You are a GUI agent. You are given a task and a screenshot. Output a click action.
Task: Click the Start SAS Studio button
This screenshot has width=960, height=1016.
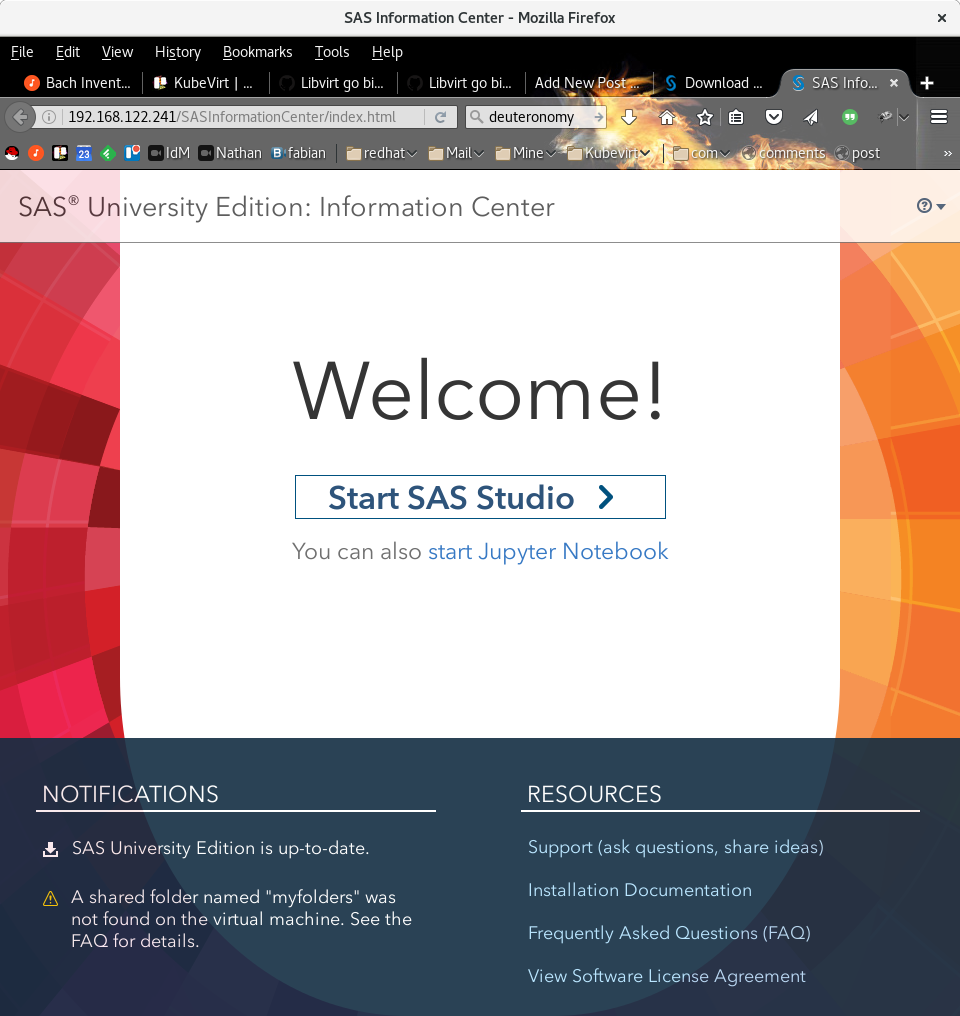click(480, 497)
